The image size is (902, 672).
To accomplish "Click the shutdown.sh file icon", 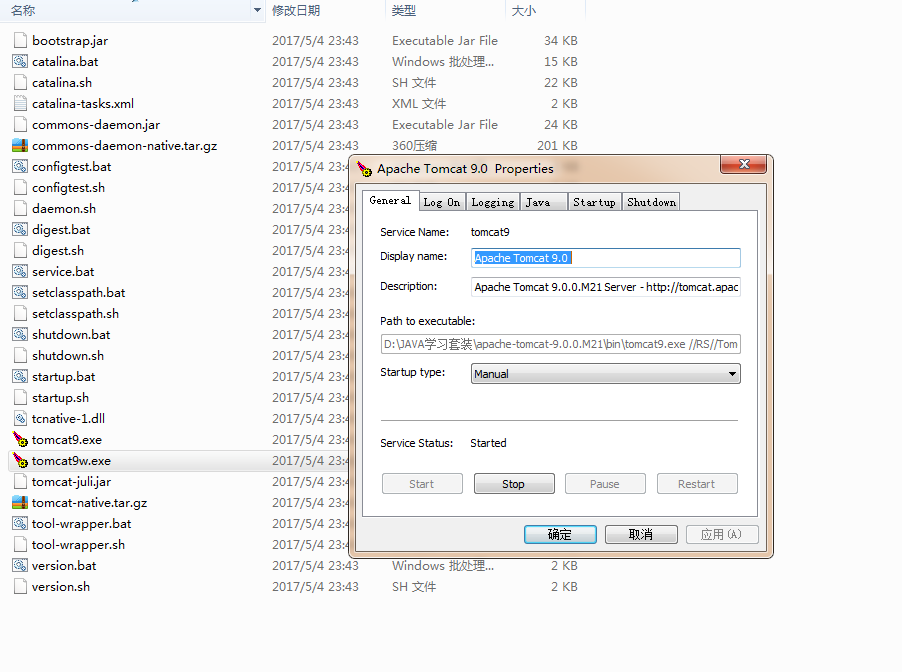I will click(20, 356).
